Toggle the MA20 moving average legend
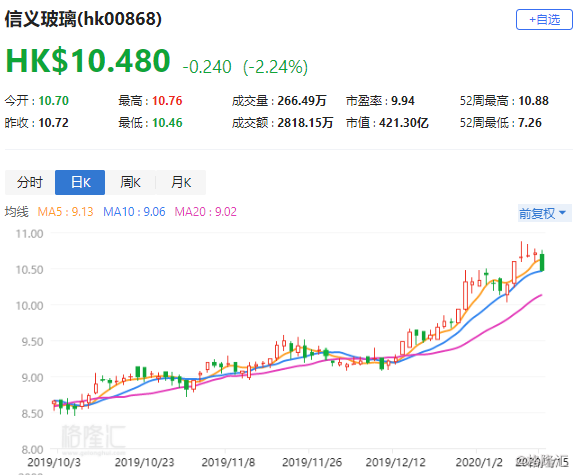Image resolution: width=576 pixels, height=475 pixels. pyautogui.click(x=205, y=212)
